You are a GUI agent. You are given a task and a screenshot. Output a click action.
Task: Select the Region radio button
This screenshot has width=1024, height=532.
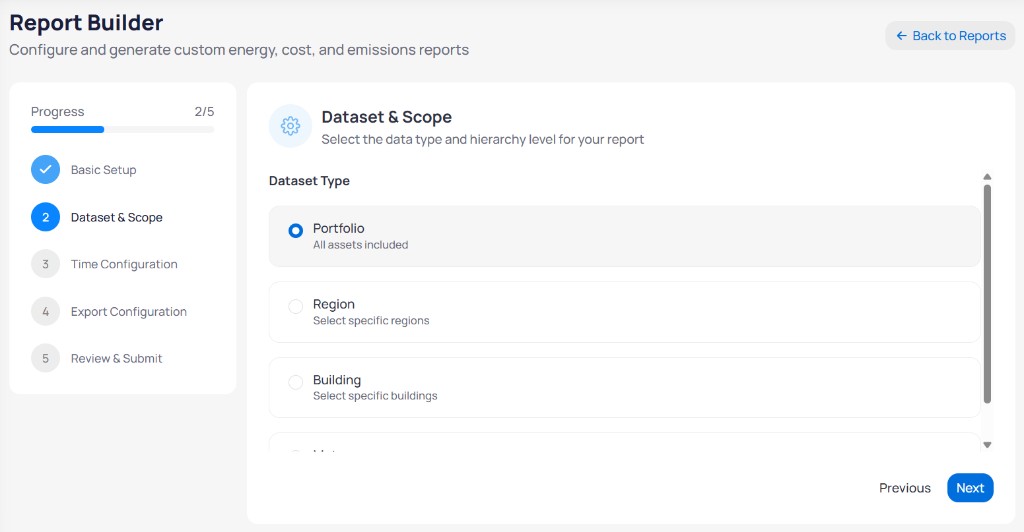(296, 306)
